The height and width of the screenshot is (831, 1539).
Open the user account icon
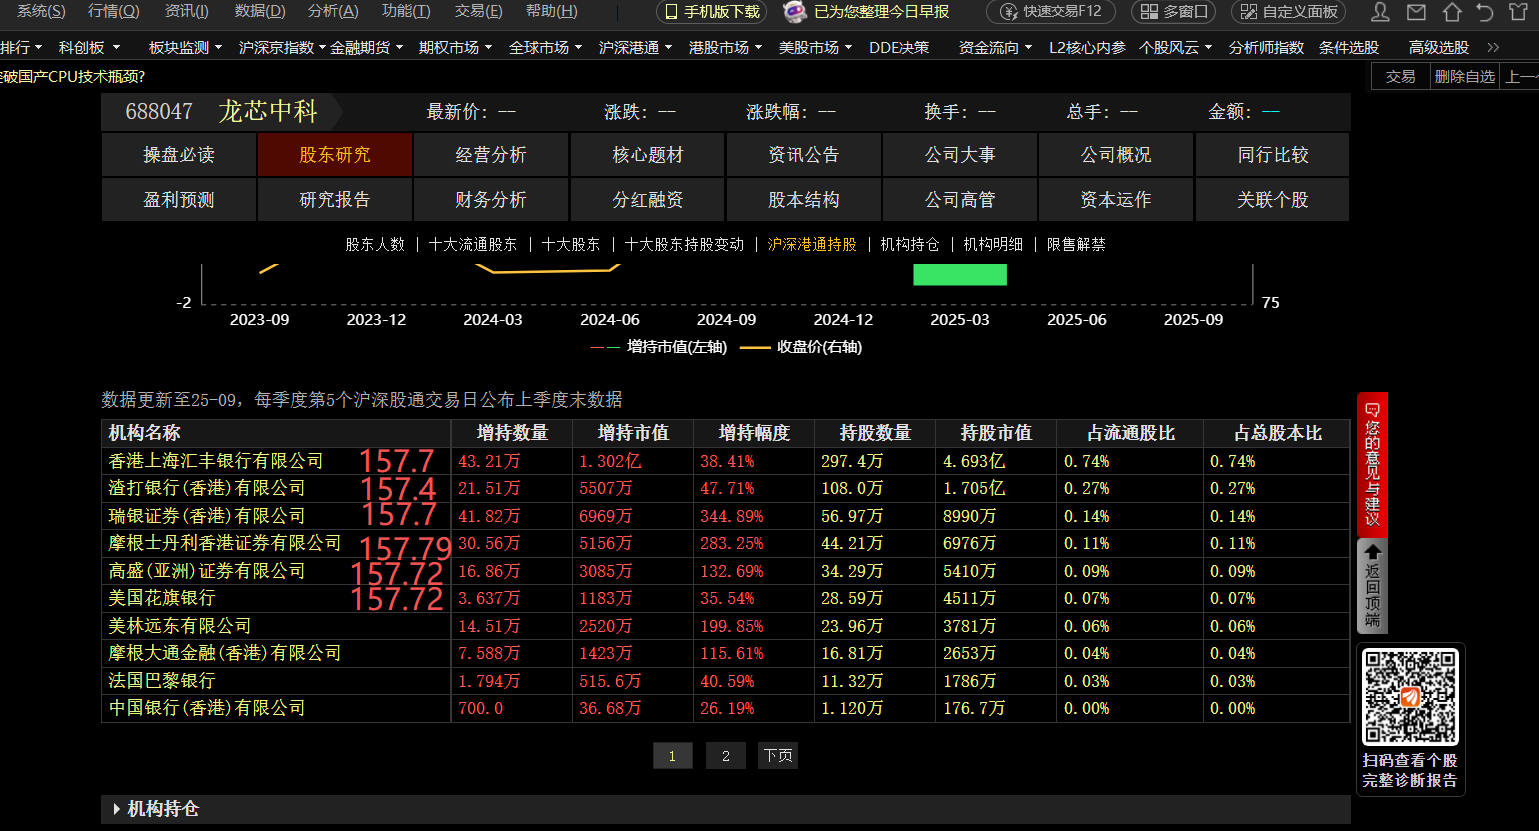[x=1380, y=12]
